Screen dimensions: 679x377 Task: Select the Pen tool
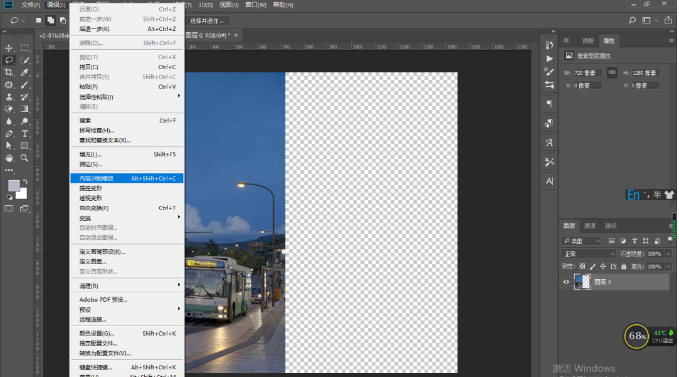(9, 134)
